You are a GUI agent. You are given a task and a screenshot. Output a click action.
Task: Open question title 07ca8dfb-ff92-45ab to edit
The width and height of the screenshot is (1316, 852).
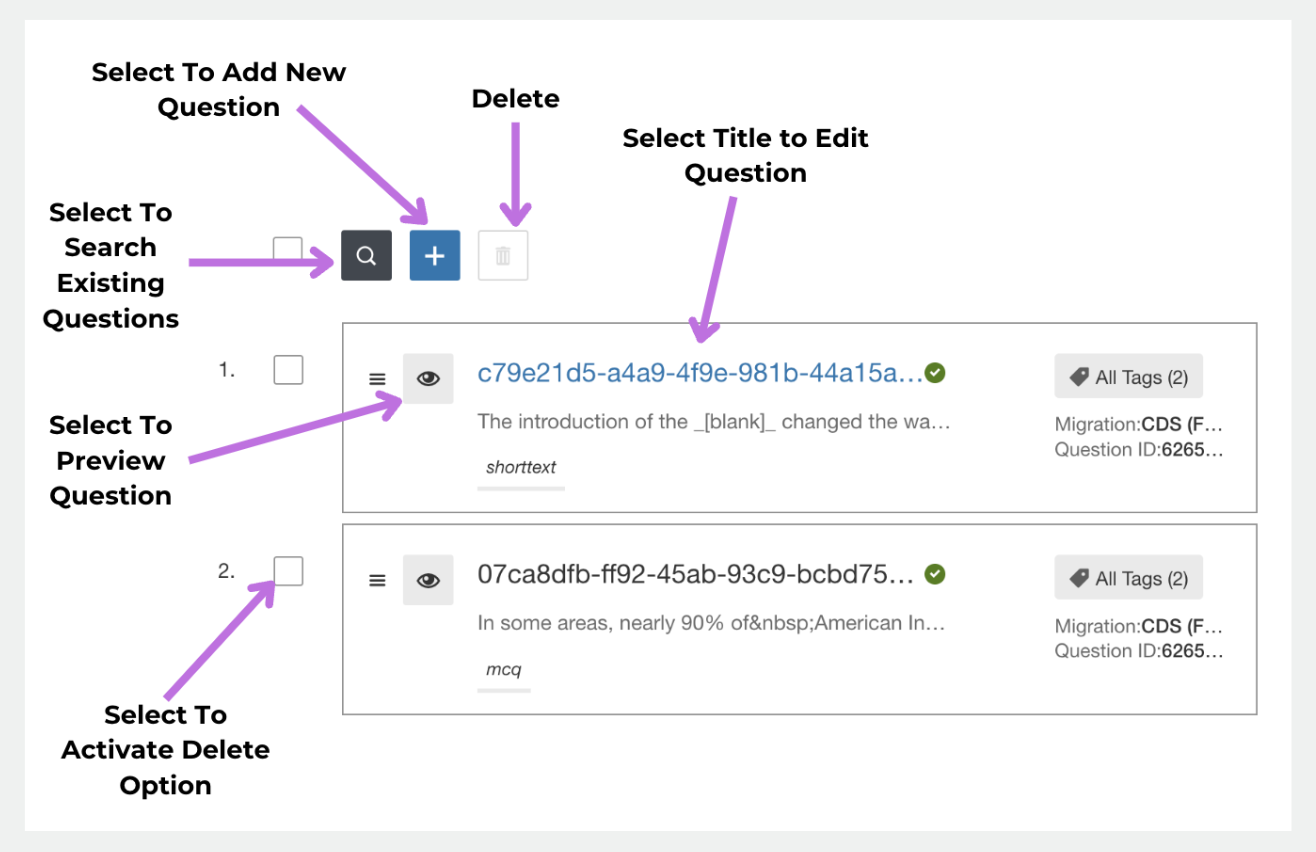(696, 575)
